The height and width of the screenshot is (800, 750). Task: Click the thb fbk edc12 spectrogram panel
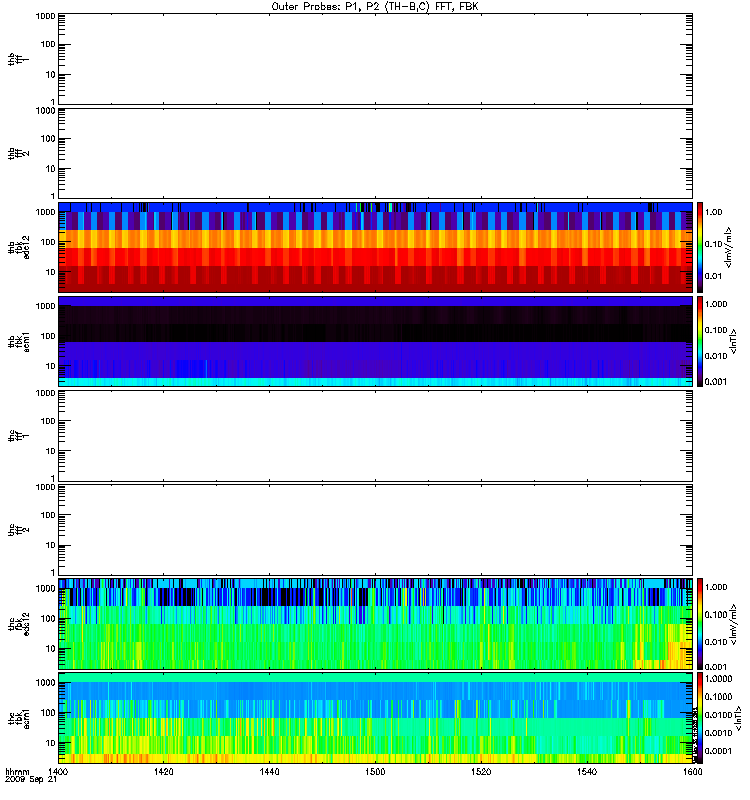375,247
